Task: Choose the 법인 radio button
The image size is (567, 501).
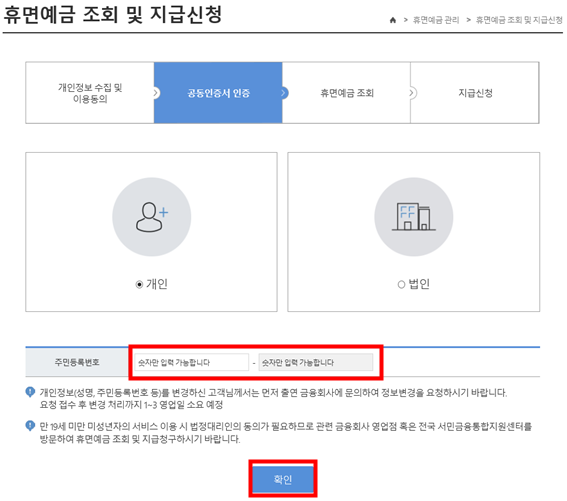Action: (x=401, y=285)
